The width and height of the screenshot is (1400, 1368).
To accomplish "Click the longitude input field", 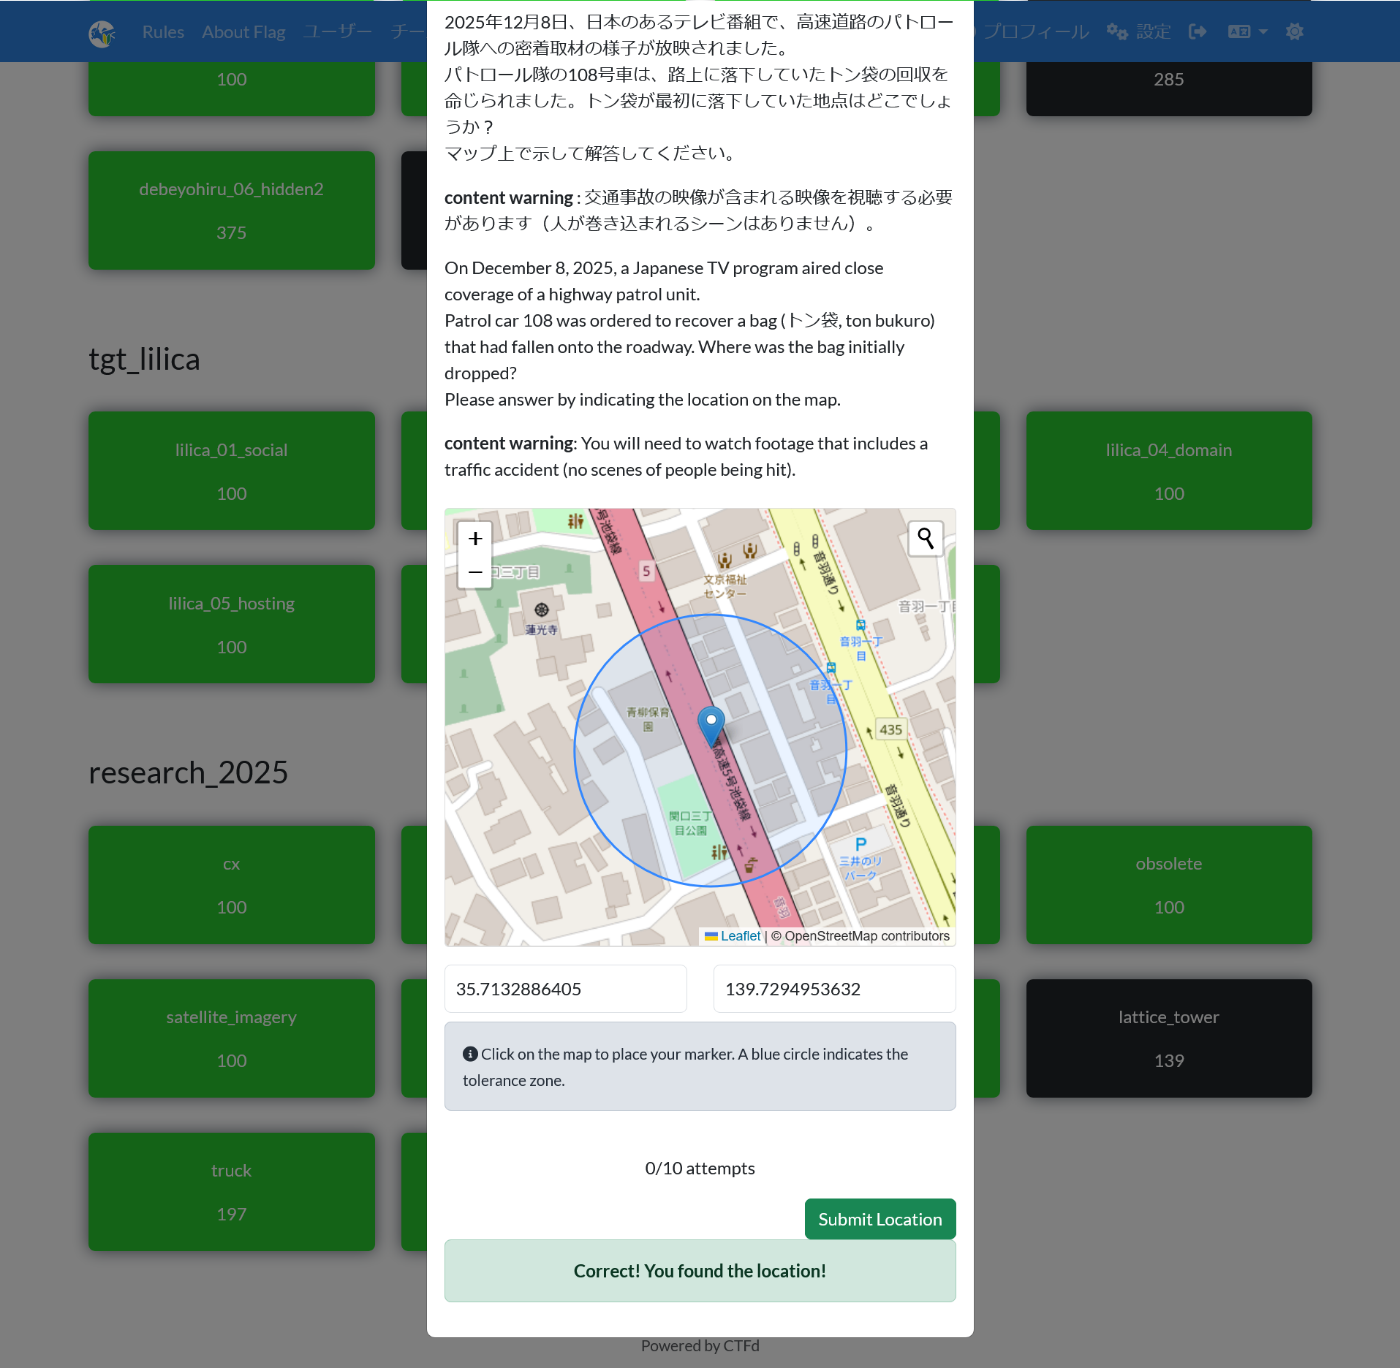I will point(834,989).
